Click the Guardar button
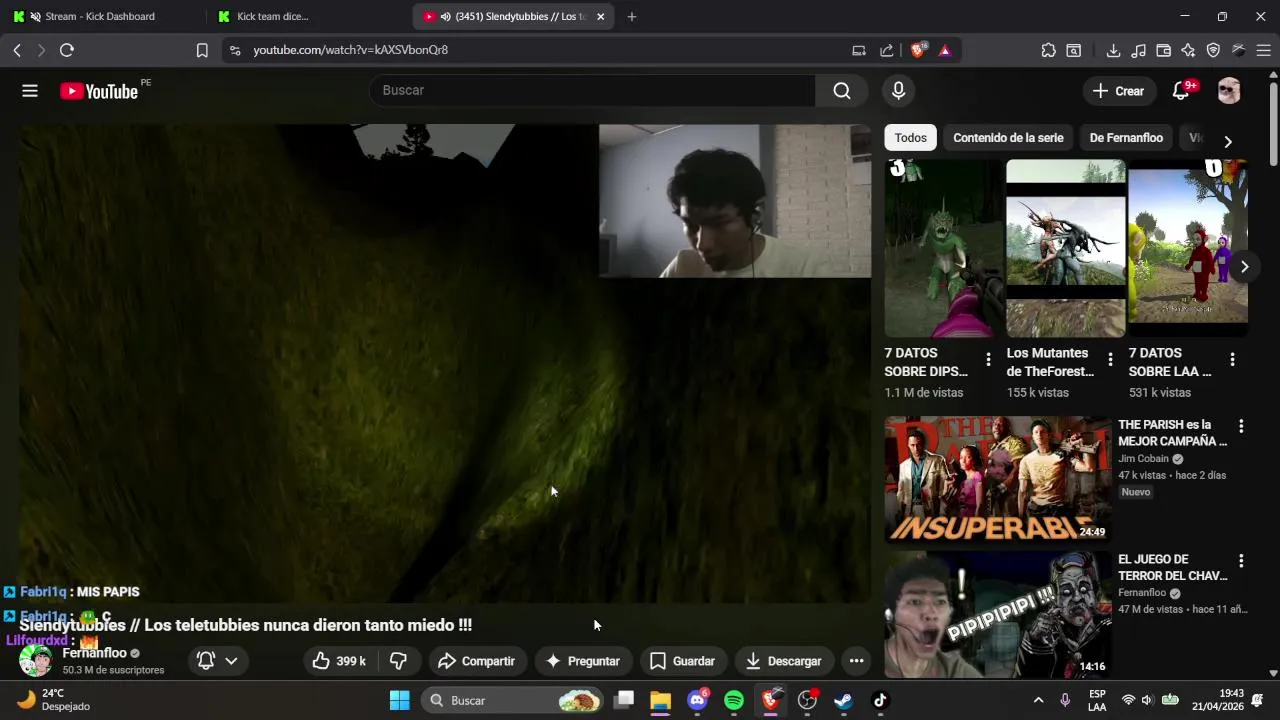The height and width of the screenshot is (720, 1280). coord(682,661)
